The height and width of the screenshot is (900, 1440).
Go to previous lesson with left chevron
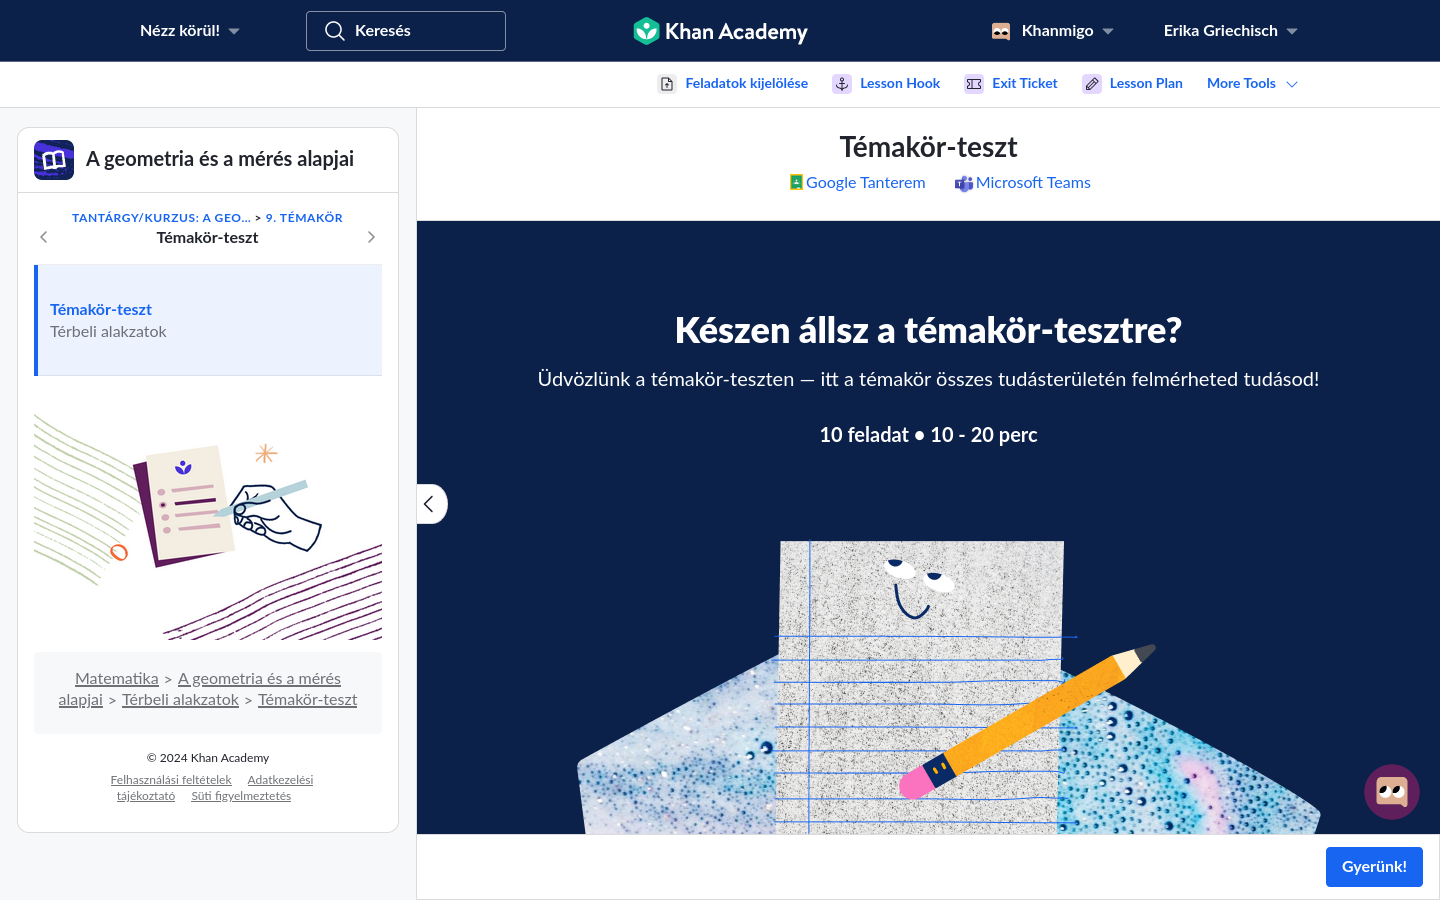43,237
